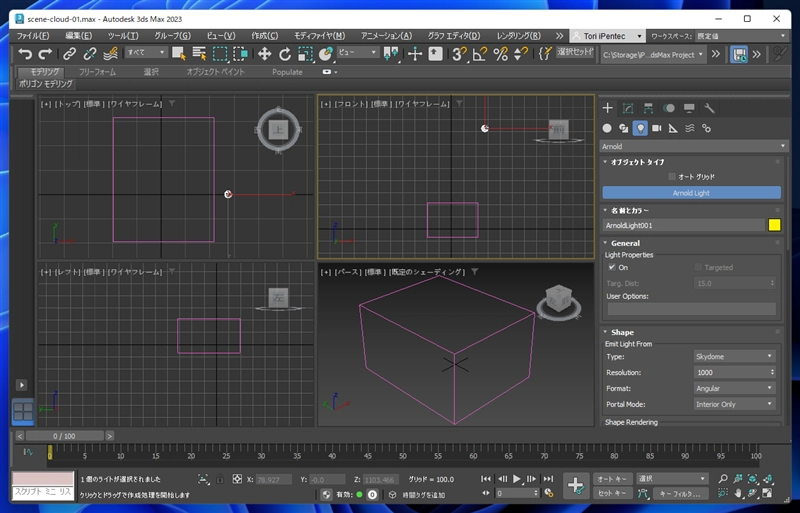Screen dimensions: 800x513
Task: Switch to the Modify panel tab
Action: (627, 108)
